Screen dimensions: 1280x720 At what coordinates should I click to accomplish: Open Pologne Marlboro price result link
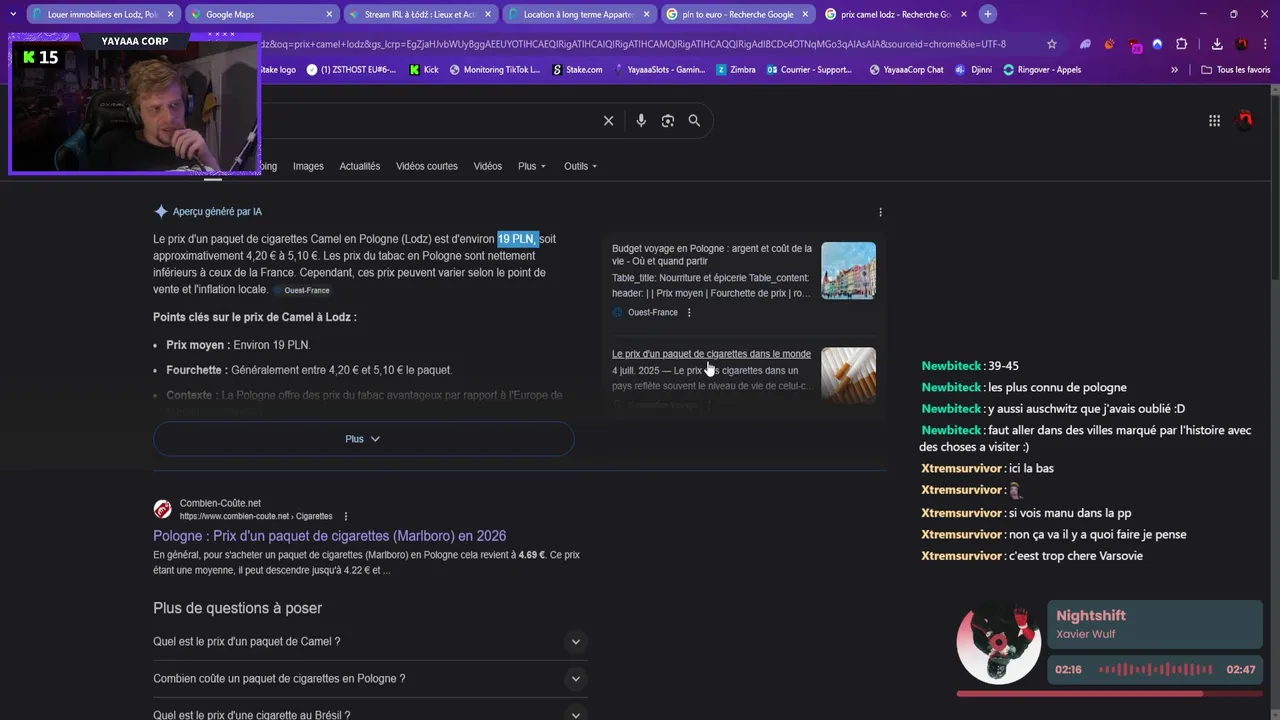329,536
